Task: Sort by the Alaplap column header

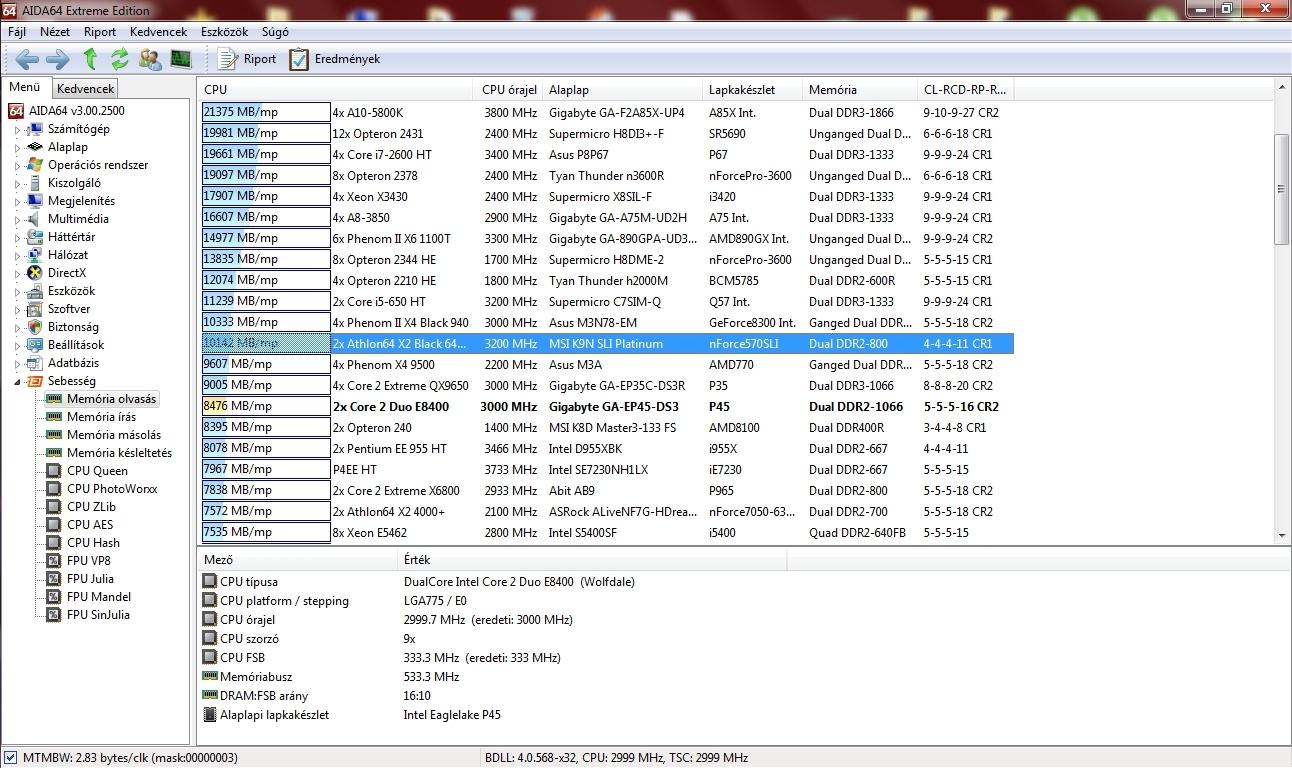Action: 622,90
